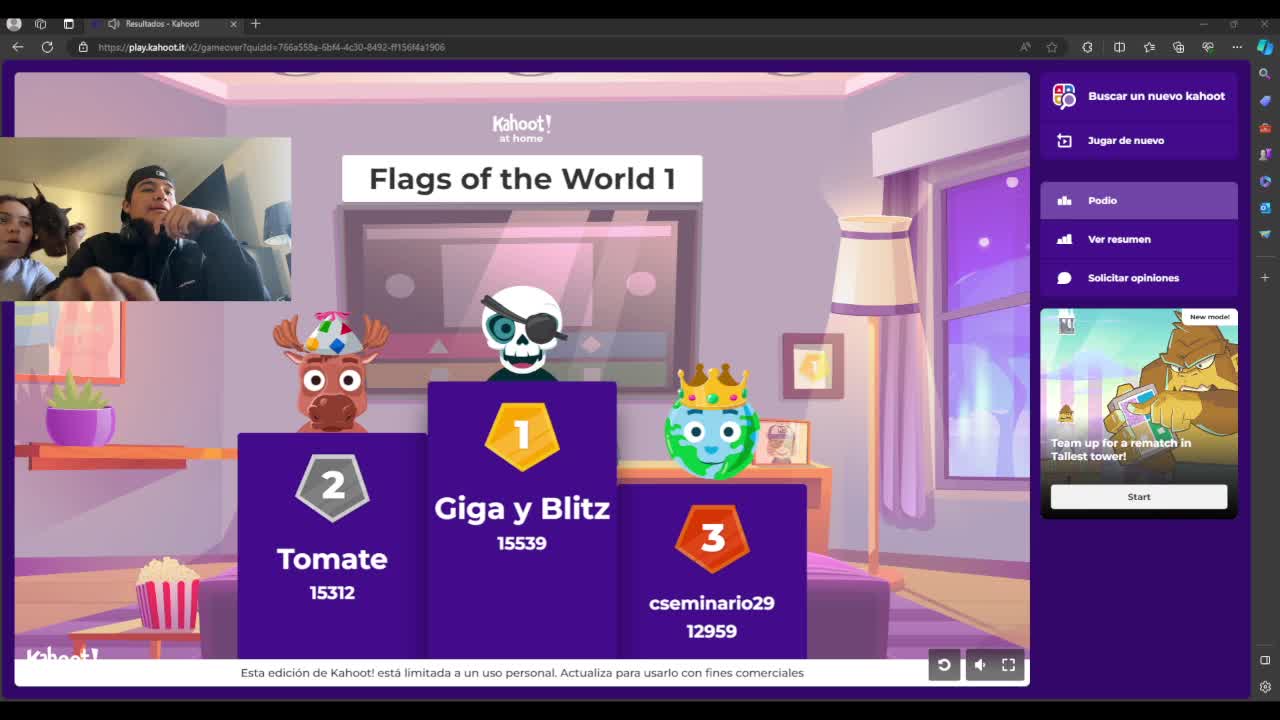Click the Solicitar opiniones speech bubble icon
Image resolution: width=1280 pixels, height=720 pixels.
pos(1064,278)
